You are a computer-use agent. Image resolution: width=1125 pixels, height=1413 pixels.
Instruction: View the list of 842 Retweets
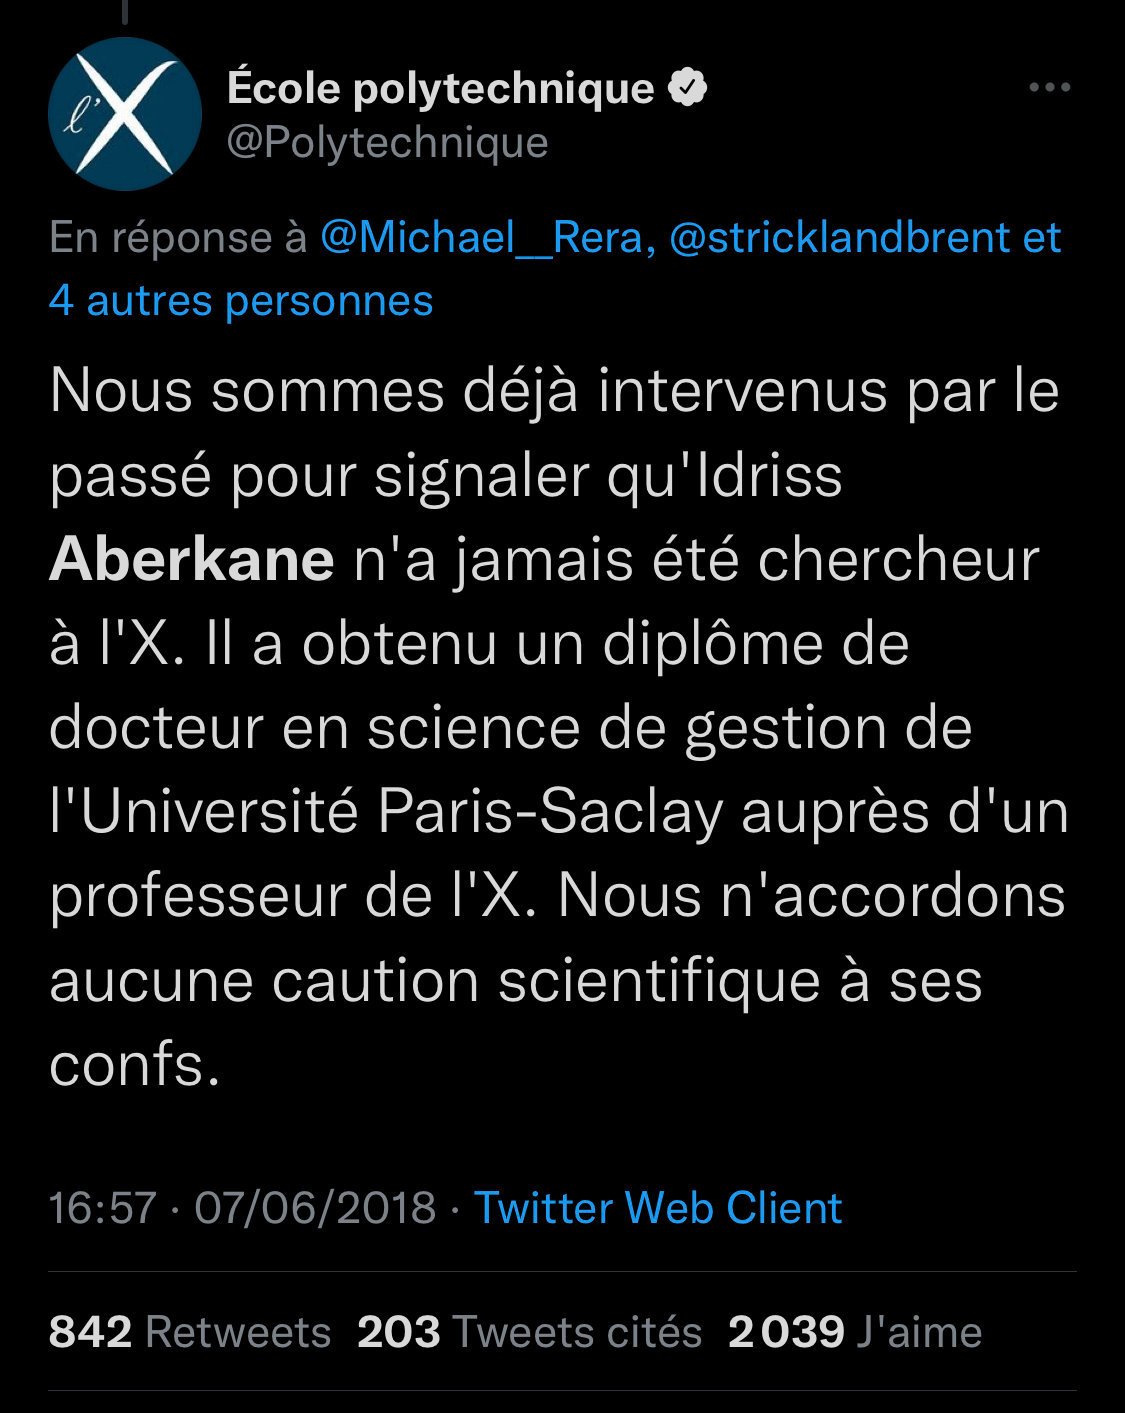[190, 1332]
